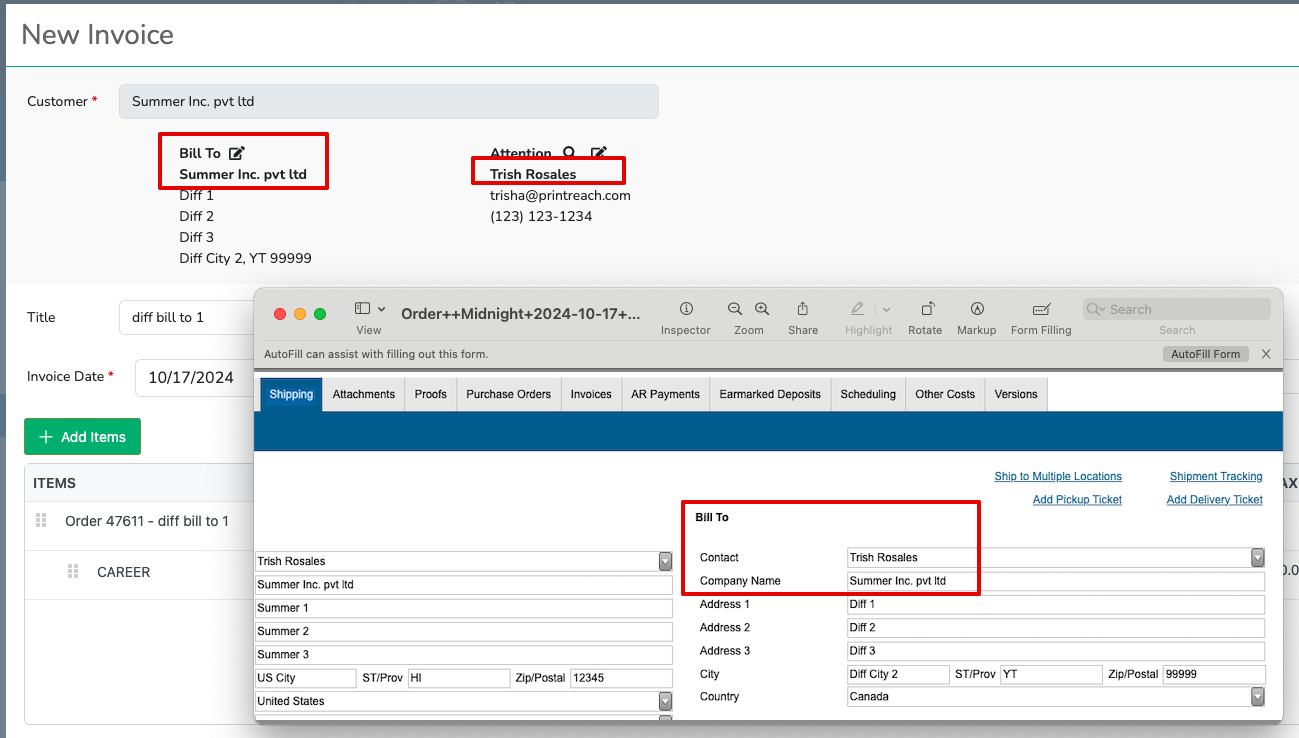This screenshot has height=738, width=1299.
Task: Grab drag handle next to CAREER row
Action: coord(73,571)
